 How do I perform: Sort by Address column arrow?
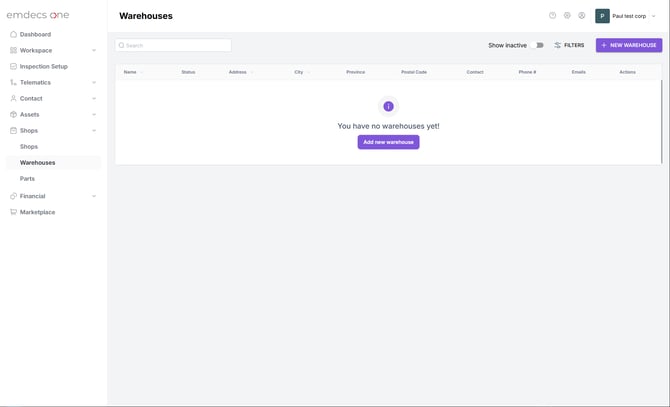click(x=252, y=72)
